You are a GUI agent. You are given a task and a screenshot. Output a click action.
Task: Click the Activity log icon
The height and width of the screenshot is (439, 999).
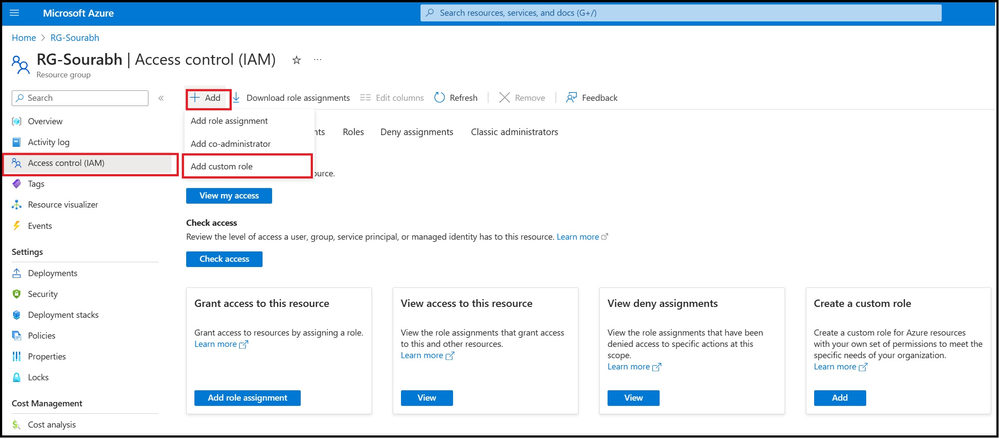(x=17, y=142)
